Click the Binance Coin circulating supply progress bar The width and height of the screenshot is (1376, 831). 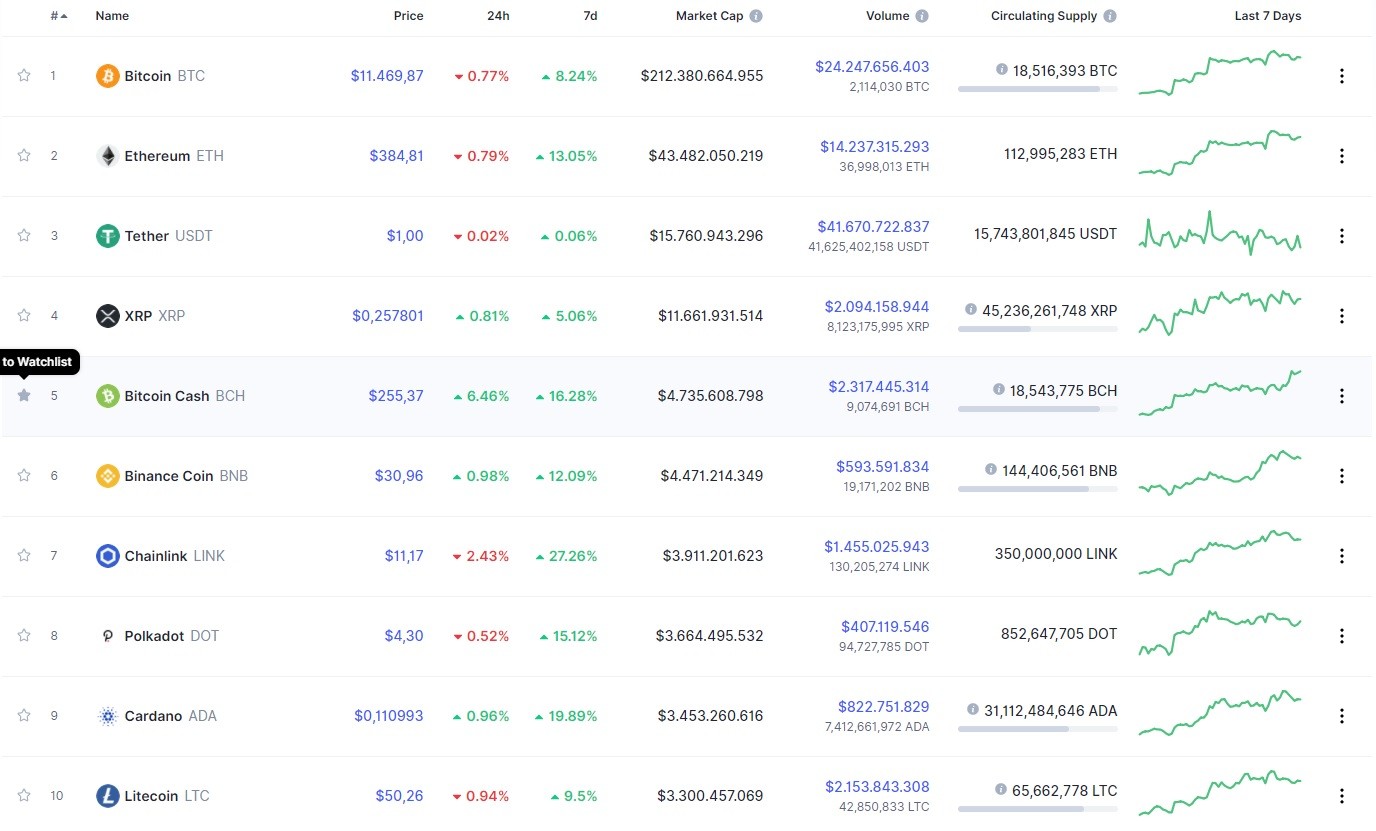[1037, 489]
